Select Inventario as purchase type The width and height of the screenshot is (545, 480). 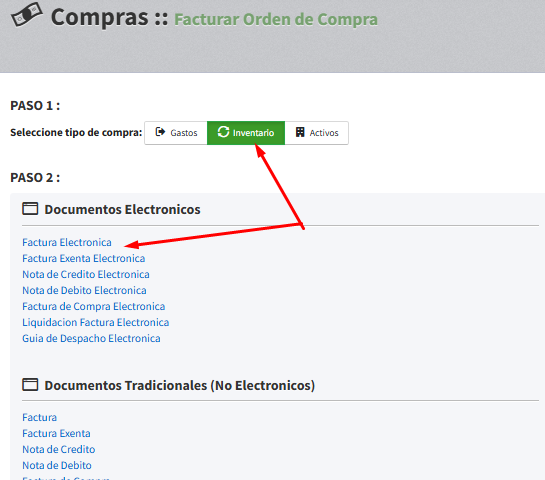pos(246,133)
